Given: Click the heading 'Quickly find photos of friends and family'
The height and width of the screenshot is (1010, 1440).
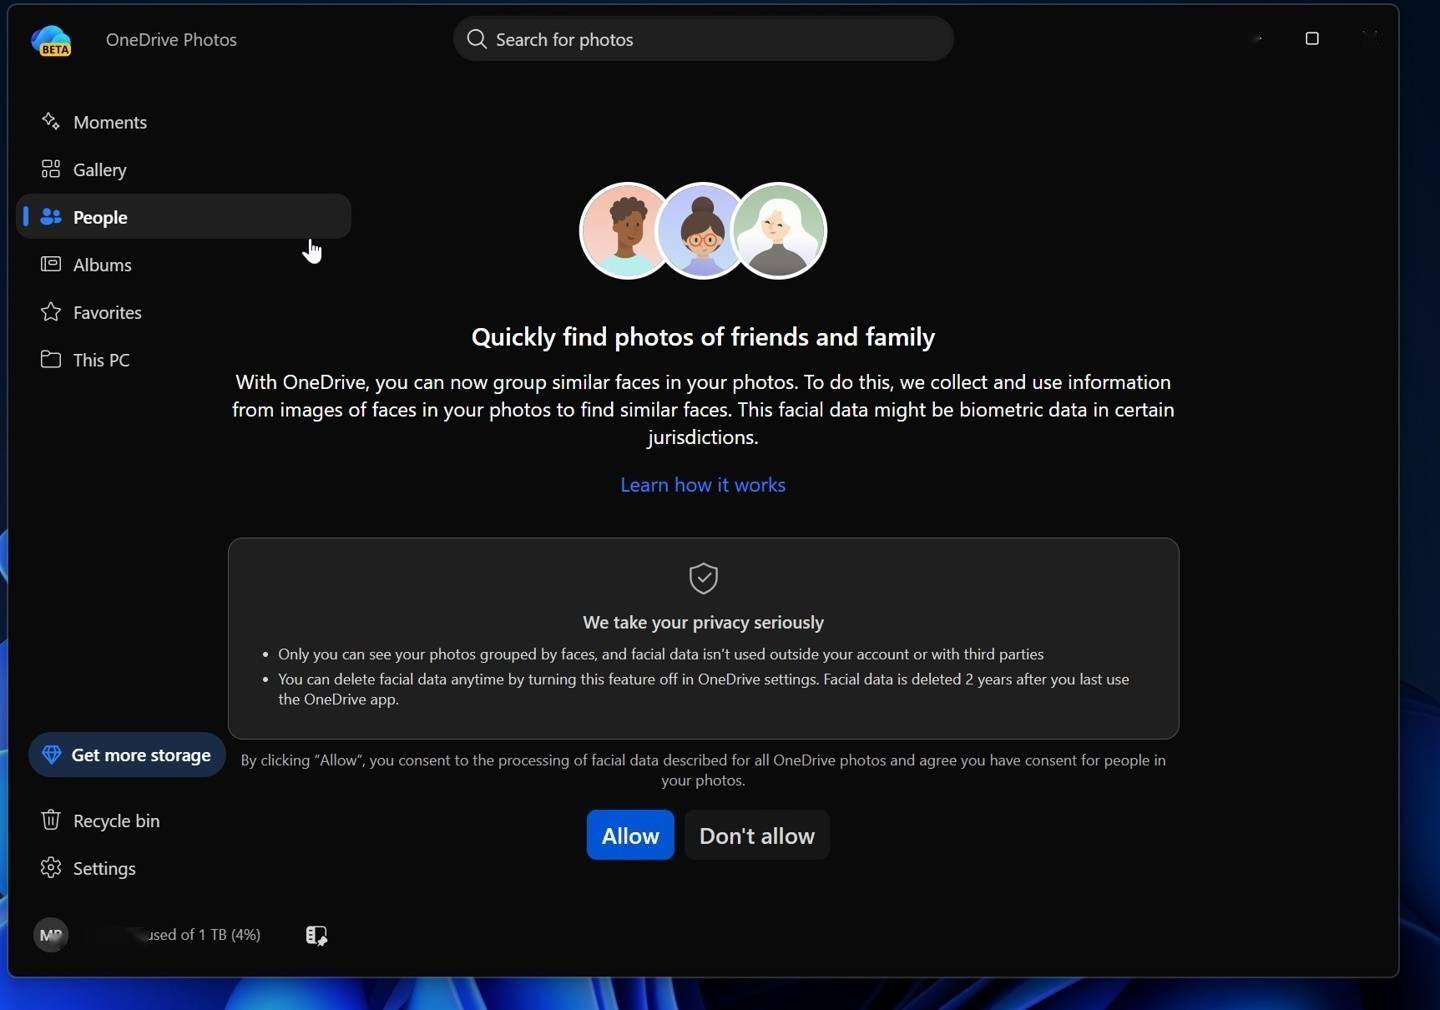Looking at the screenshot, I should tap(703, 337).
